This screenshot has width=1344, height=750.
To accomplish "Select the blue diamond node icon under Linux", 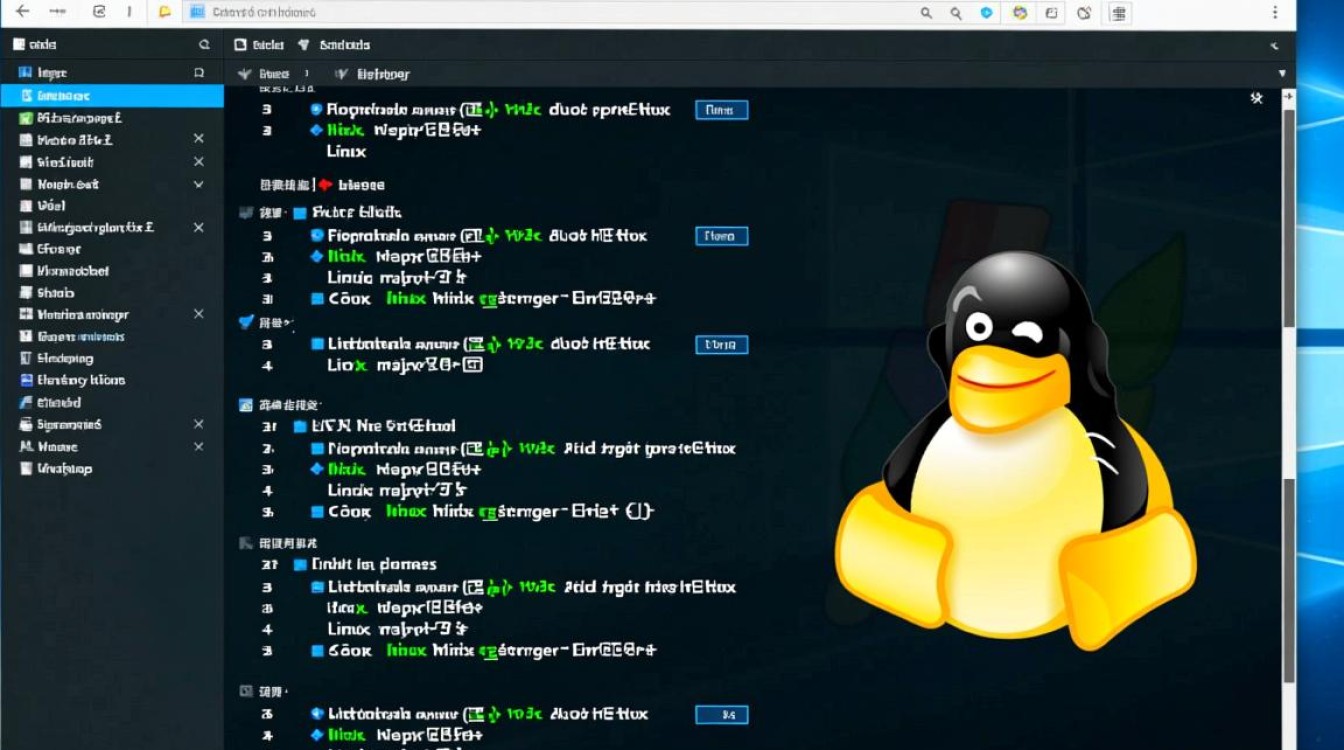I will (x=317, y=130).
